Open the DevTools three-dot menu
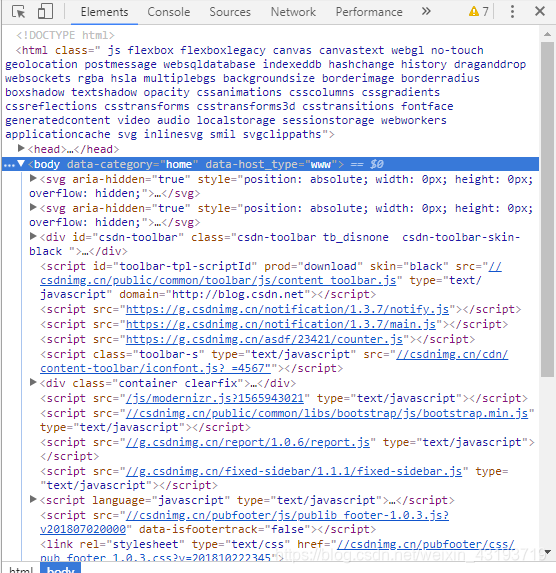The height and width of the screenshot is (573, 556). [512, 11]
